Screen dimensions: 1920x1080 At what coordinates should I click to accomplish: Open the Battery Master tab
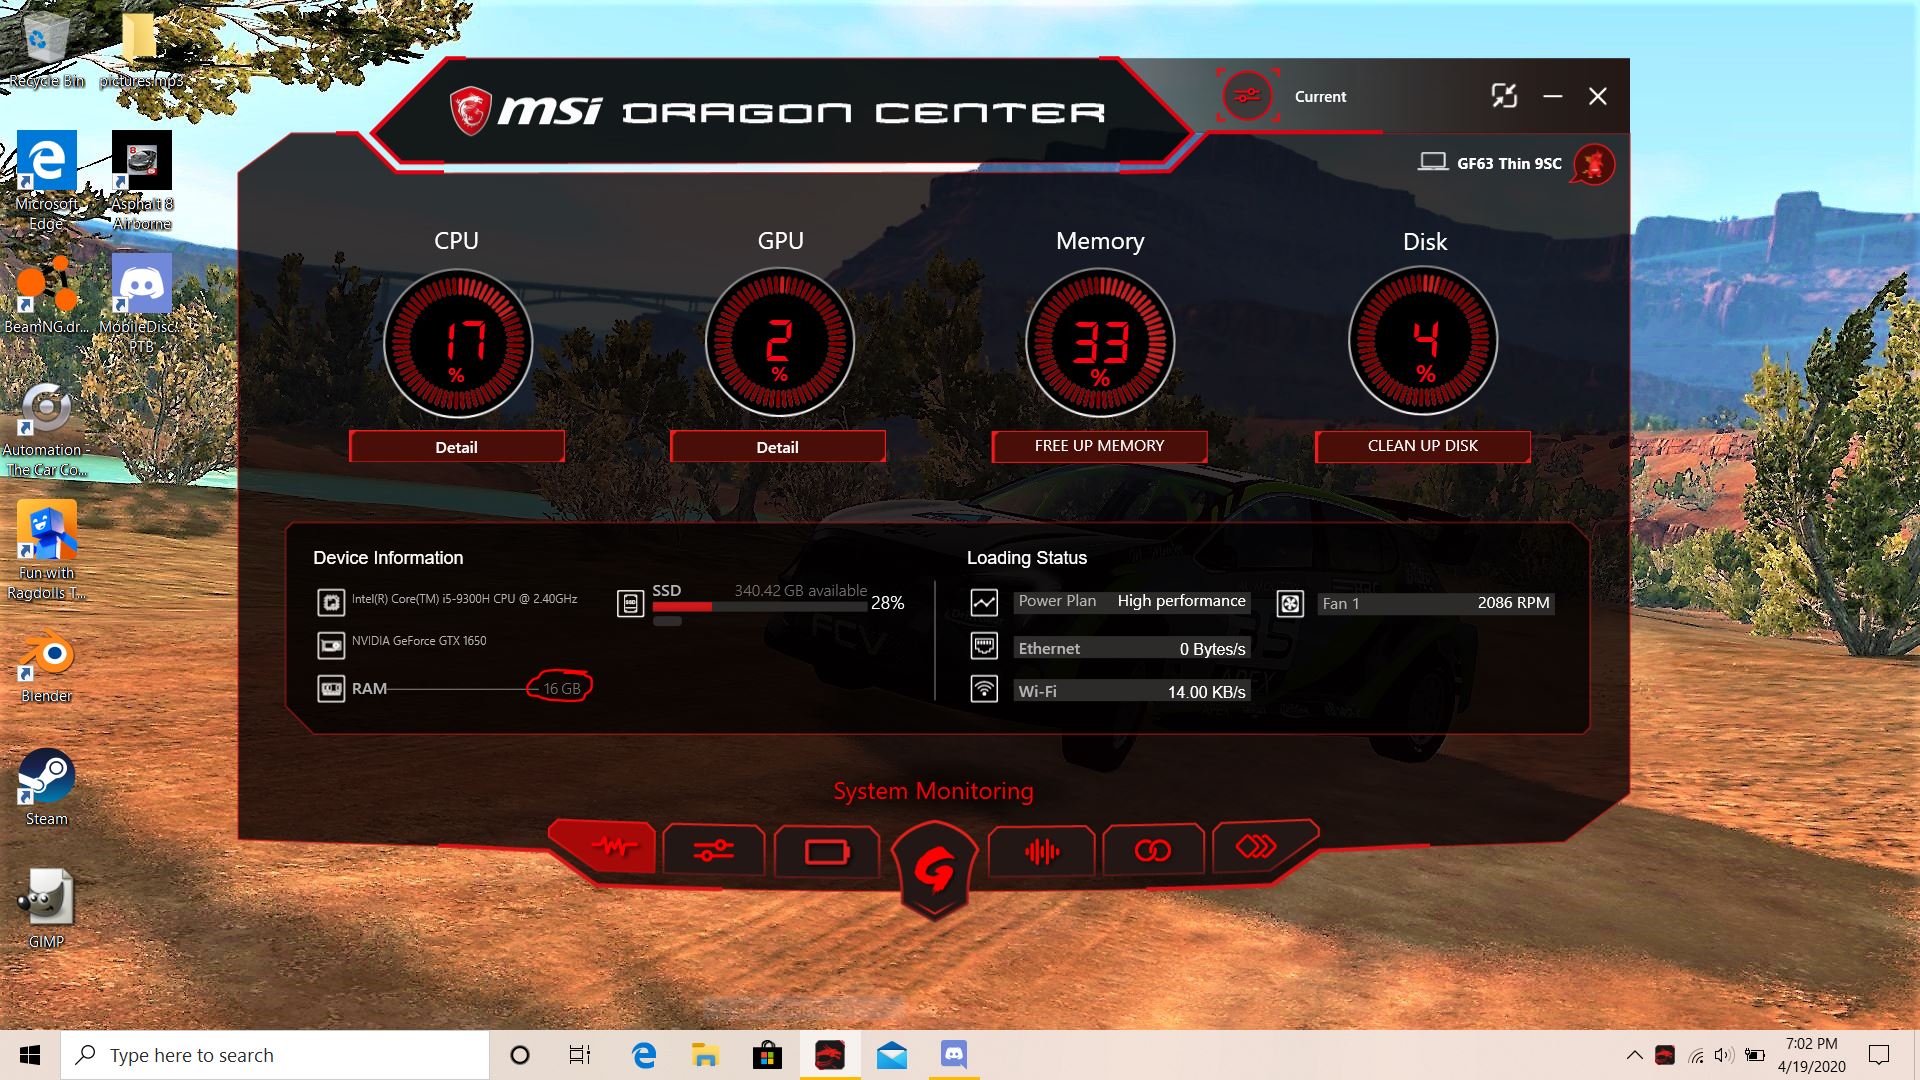(826, 852)
